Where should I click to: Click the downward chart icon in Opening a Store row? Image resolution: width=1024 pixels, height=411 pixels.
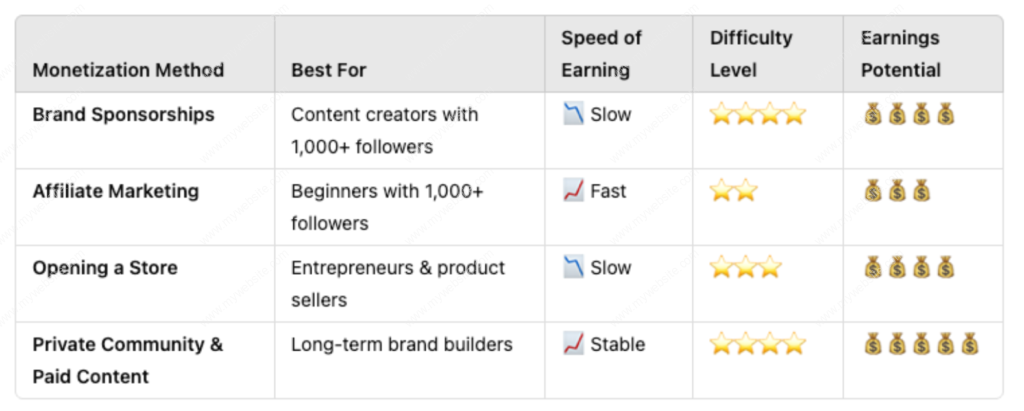click(x=573, y=268)
